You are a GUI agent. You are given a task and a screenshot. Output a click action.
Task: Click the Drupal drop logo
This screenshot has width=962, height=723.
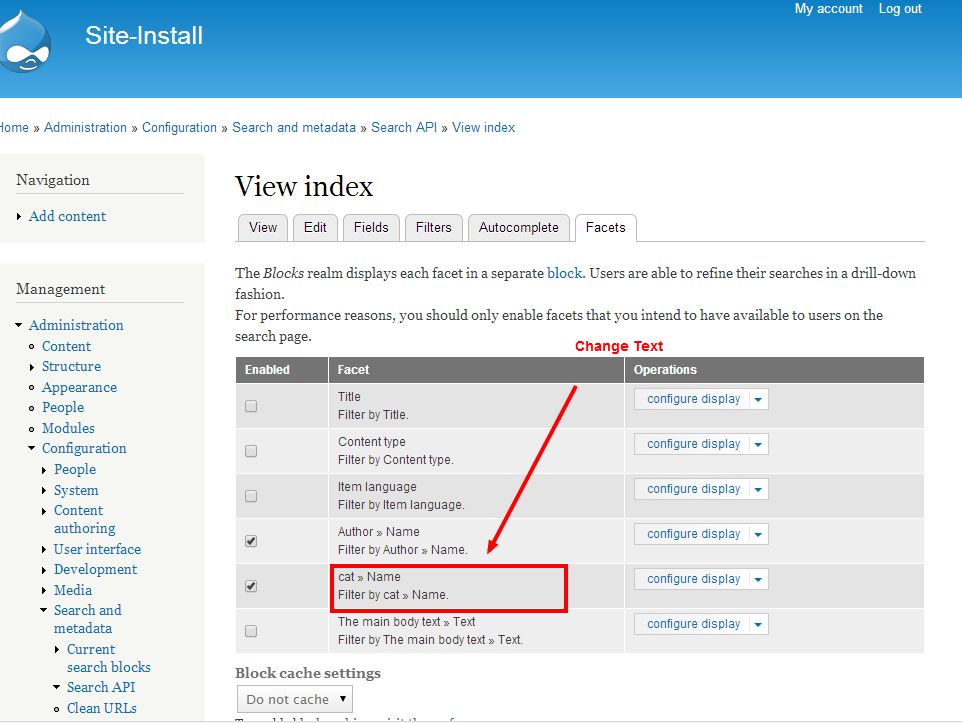point(25,42)
